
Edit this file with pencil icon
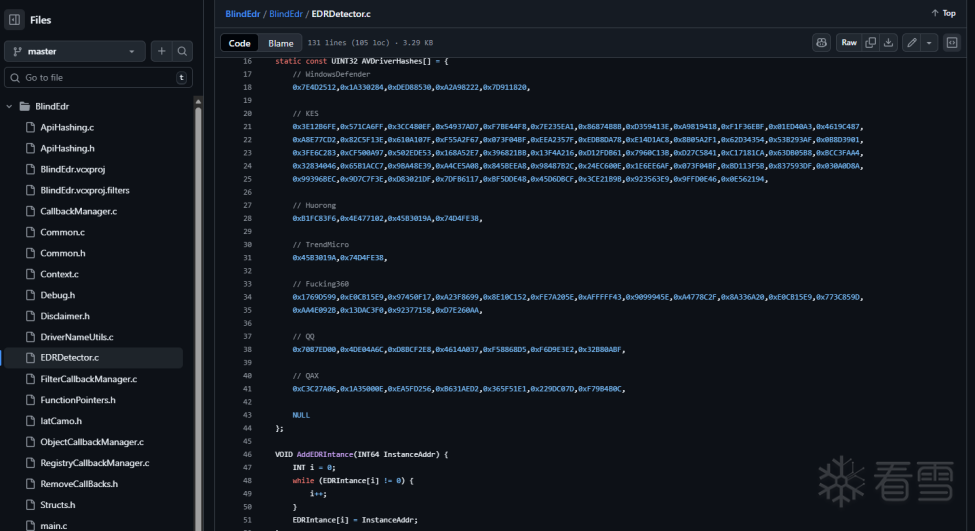pyautogui.click(x=912, y=42)
